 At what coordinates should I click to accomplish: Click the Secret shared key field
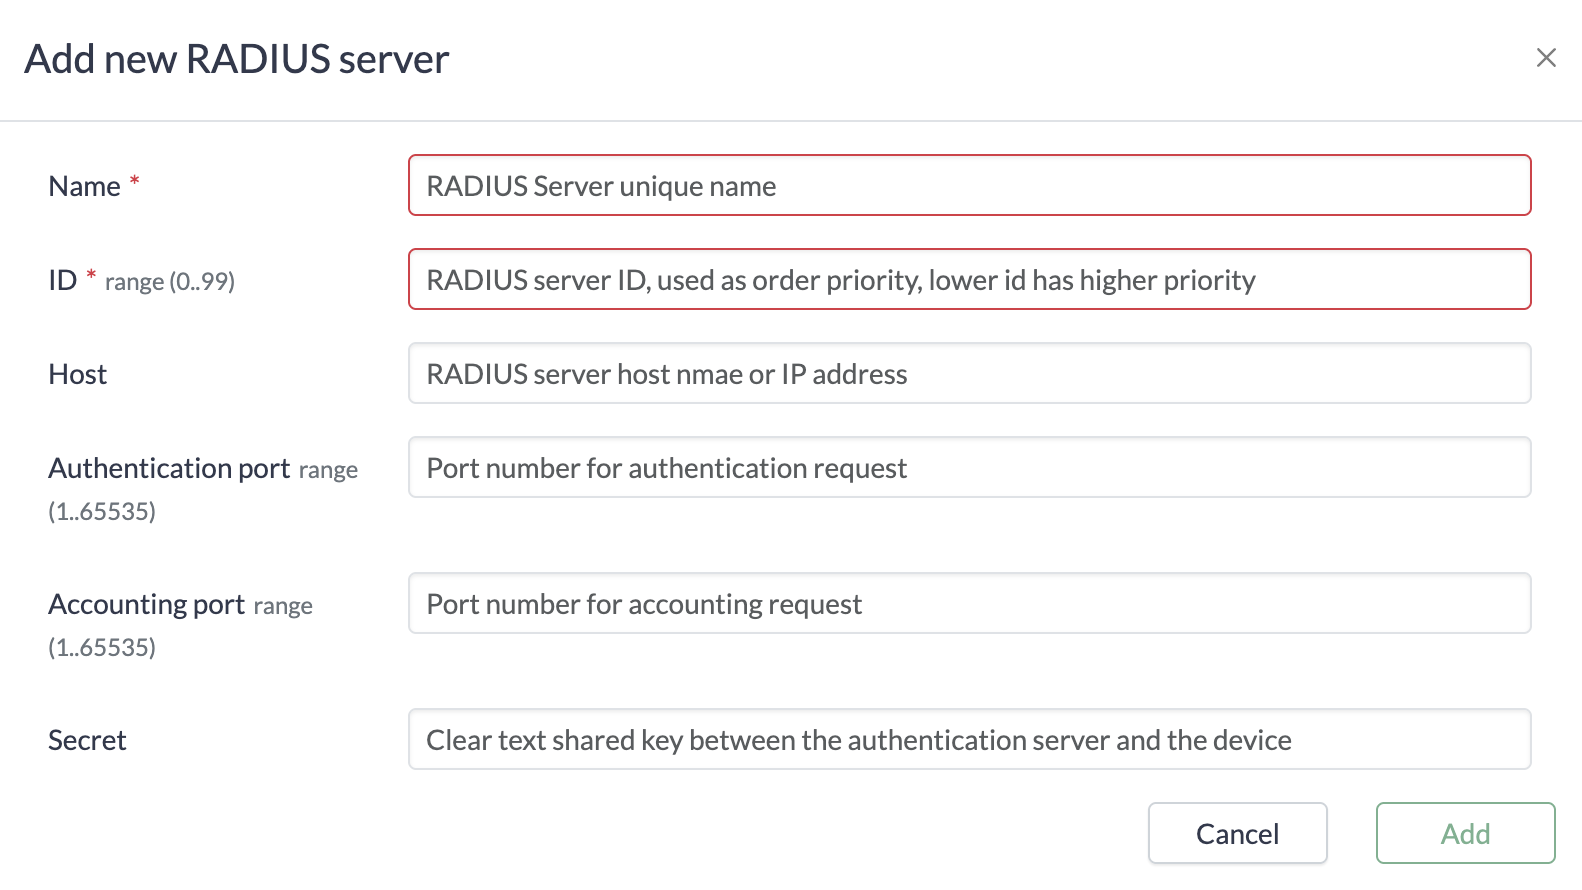click(968, 740)
